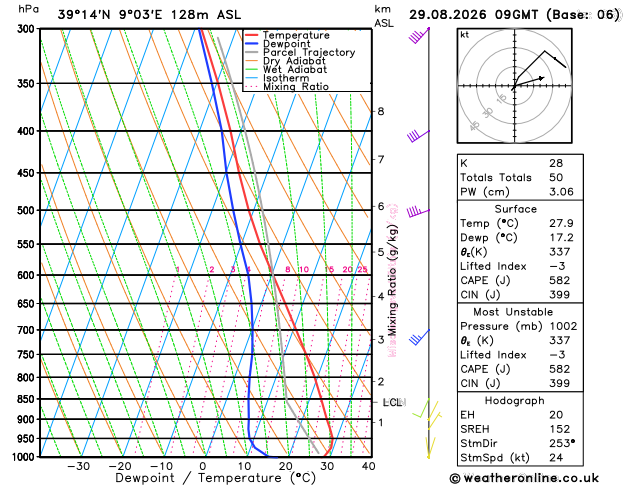Click the purple wind barb at 500 hPa
The width and height of the screenshot is (629, 486).
(418, 212)
